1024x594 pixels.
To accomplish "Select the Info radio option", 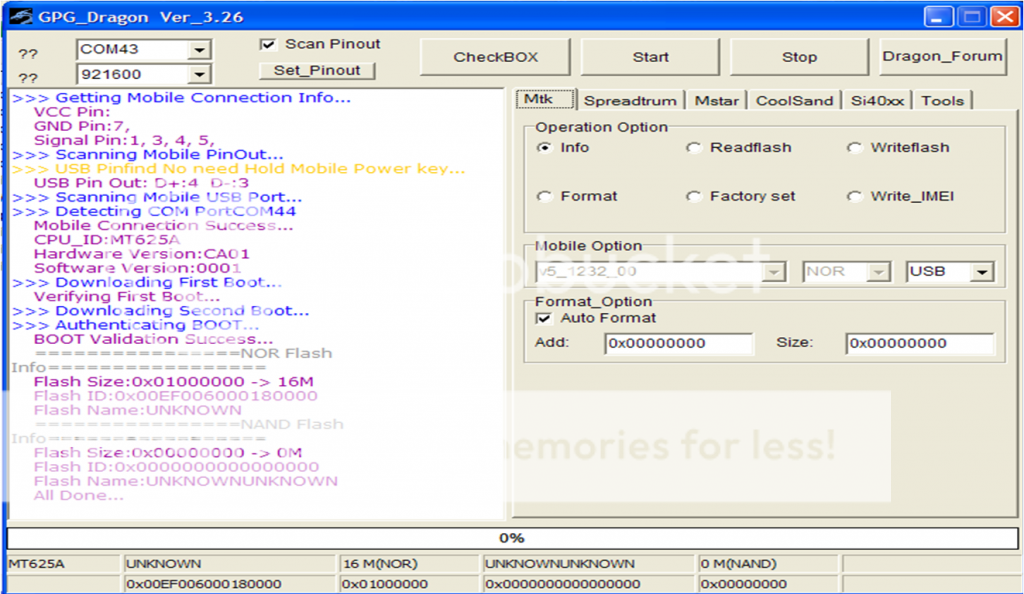I will coord(545,148).
